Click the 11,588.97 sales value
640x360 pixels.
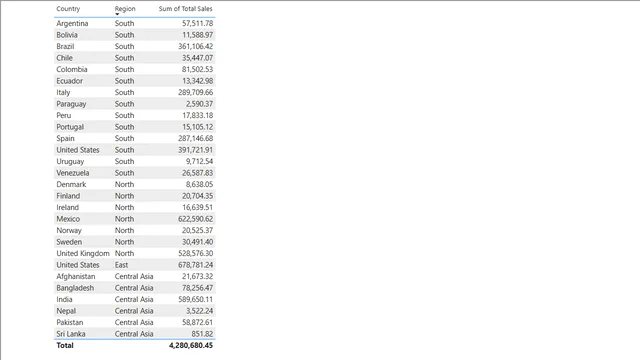coord(198,35)
